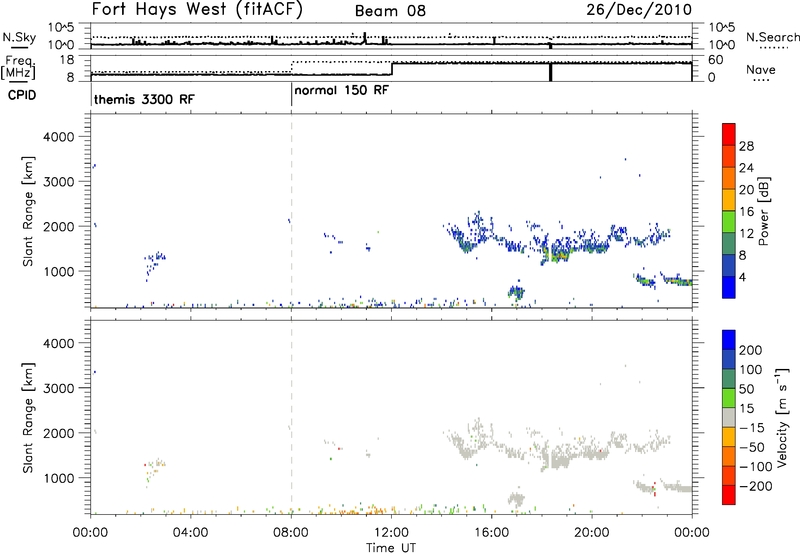Click the red swatch atop Power colorbar
The width and height of the screenshot is (800, 554).
pos(729,134)
